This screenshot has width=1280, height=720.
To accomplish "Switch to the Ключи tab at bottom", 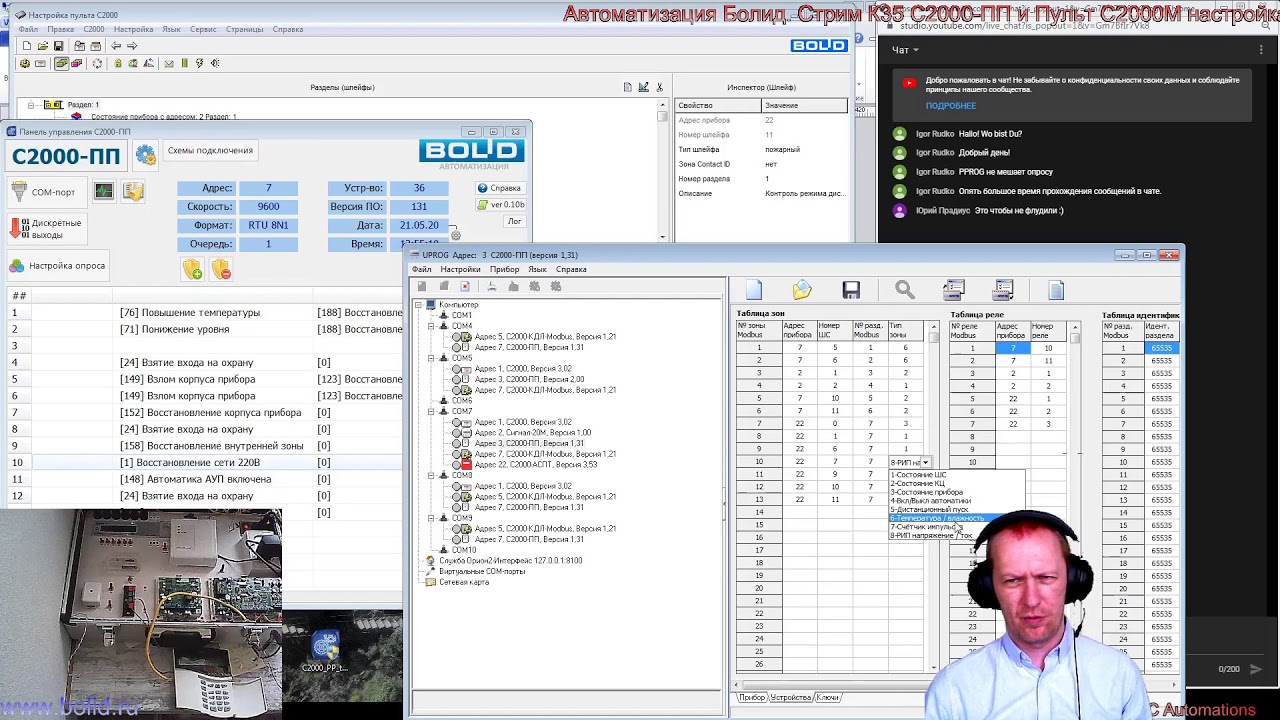I will point(827,697).
